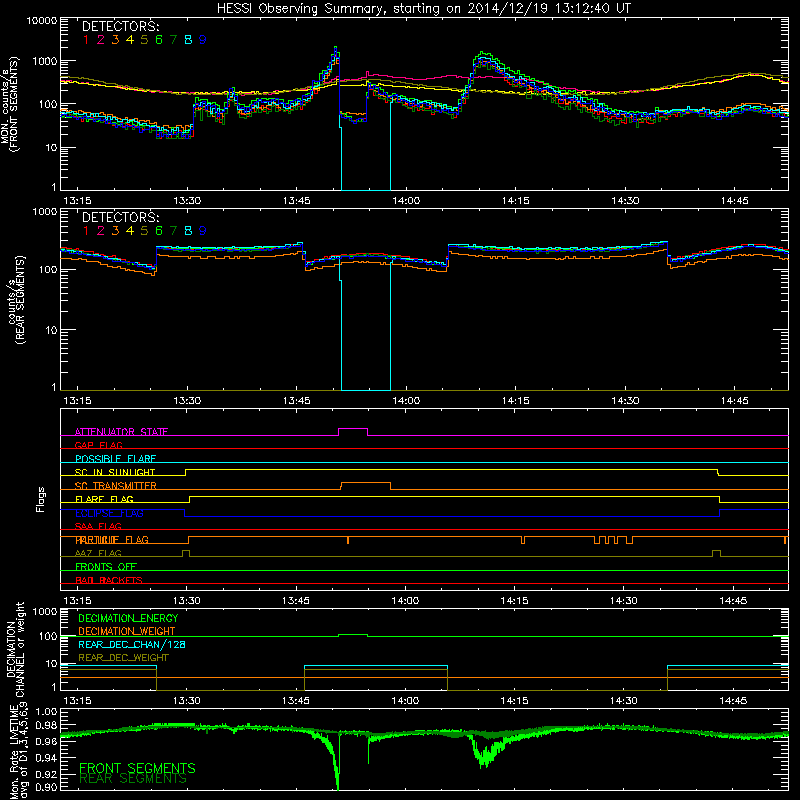Click the REAR_DEC_WEIGHT legend label
The width and height of the screenshot is (800, 800).
[x=123, y=658]
